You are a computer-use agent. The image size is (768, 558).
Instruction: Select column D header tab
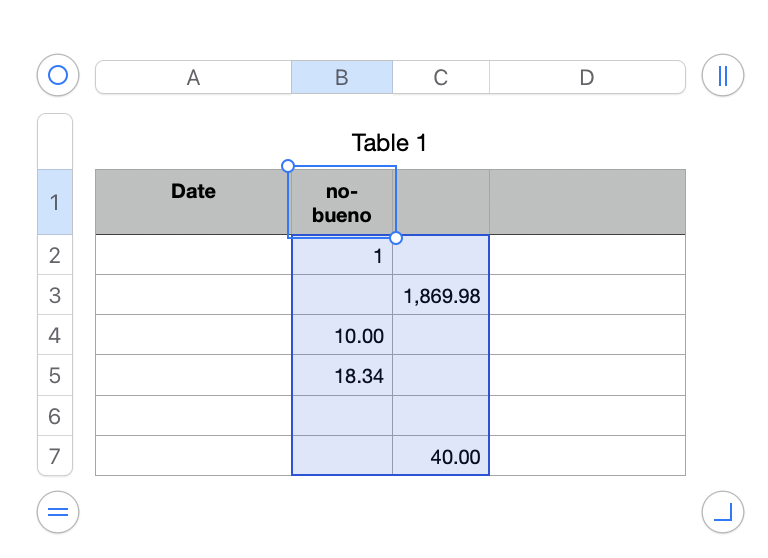click(587, 78)
